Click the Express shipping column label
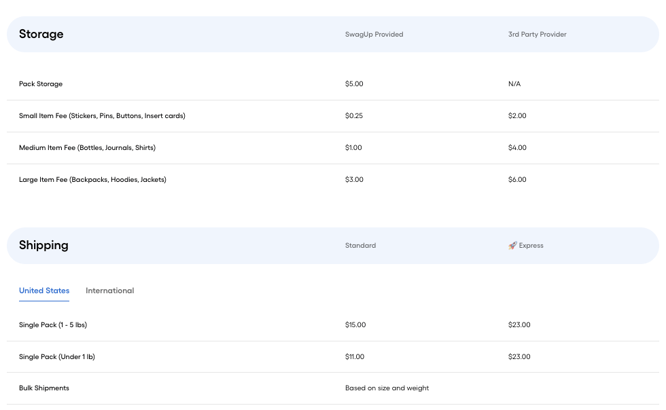The image size is (666, 410). tap(531, 245)
